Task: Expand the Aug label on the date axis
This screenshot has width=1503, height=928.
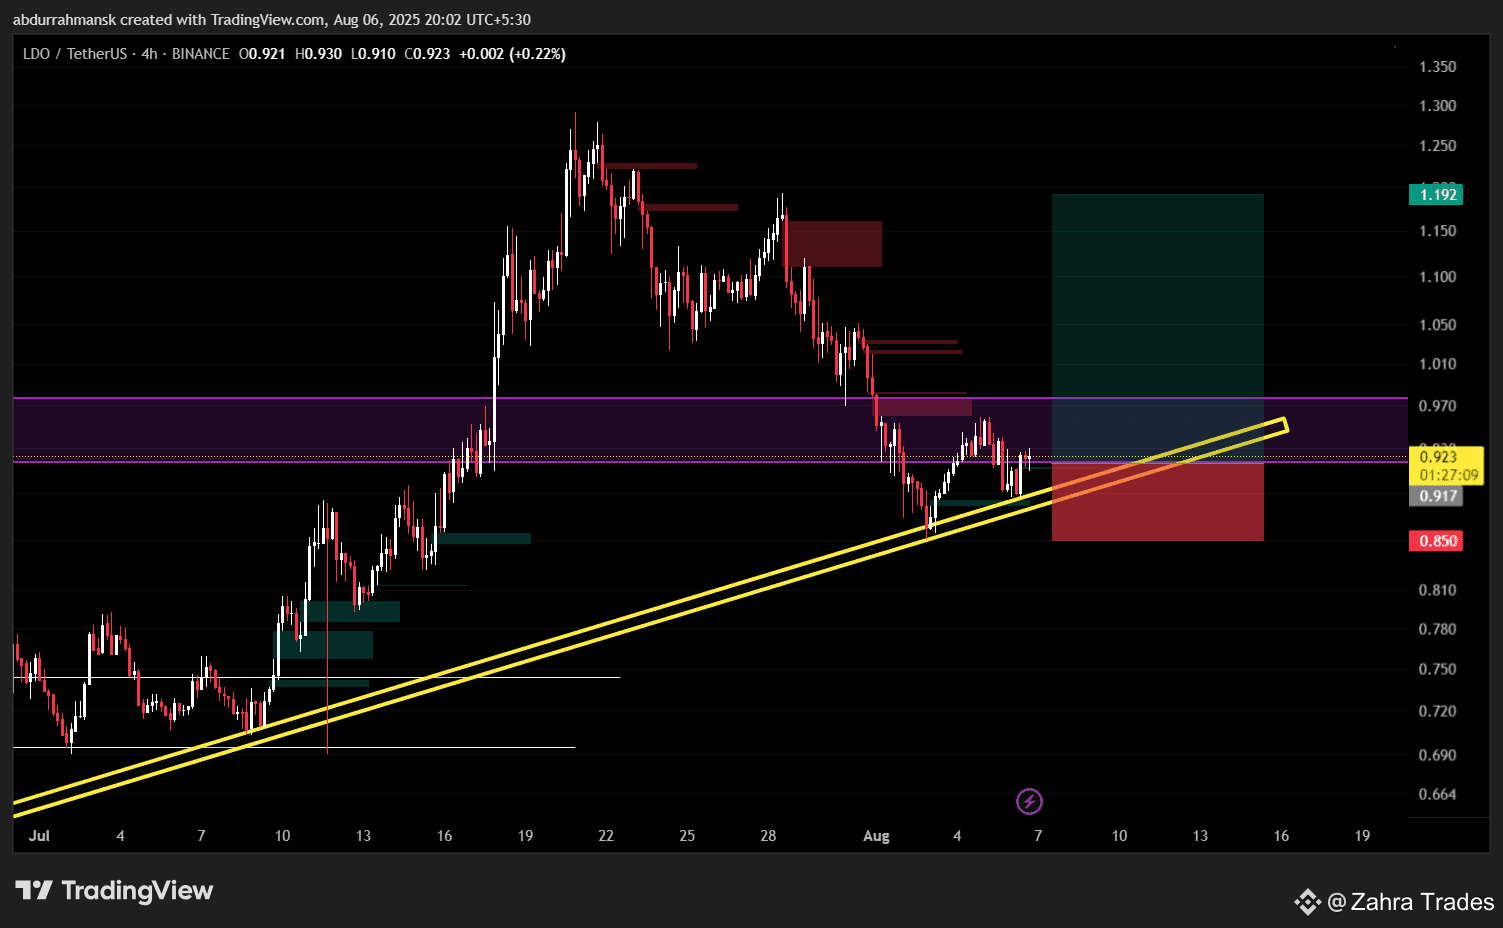Action: pos(875,836)
